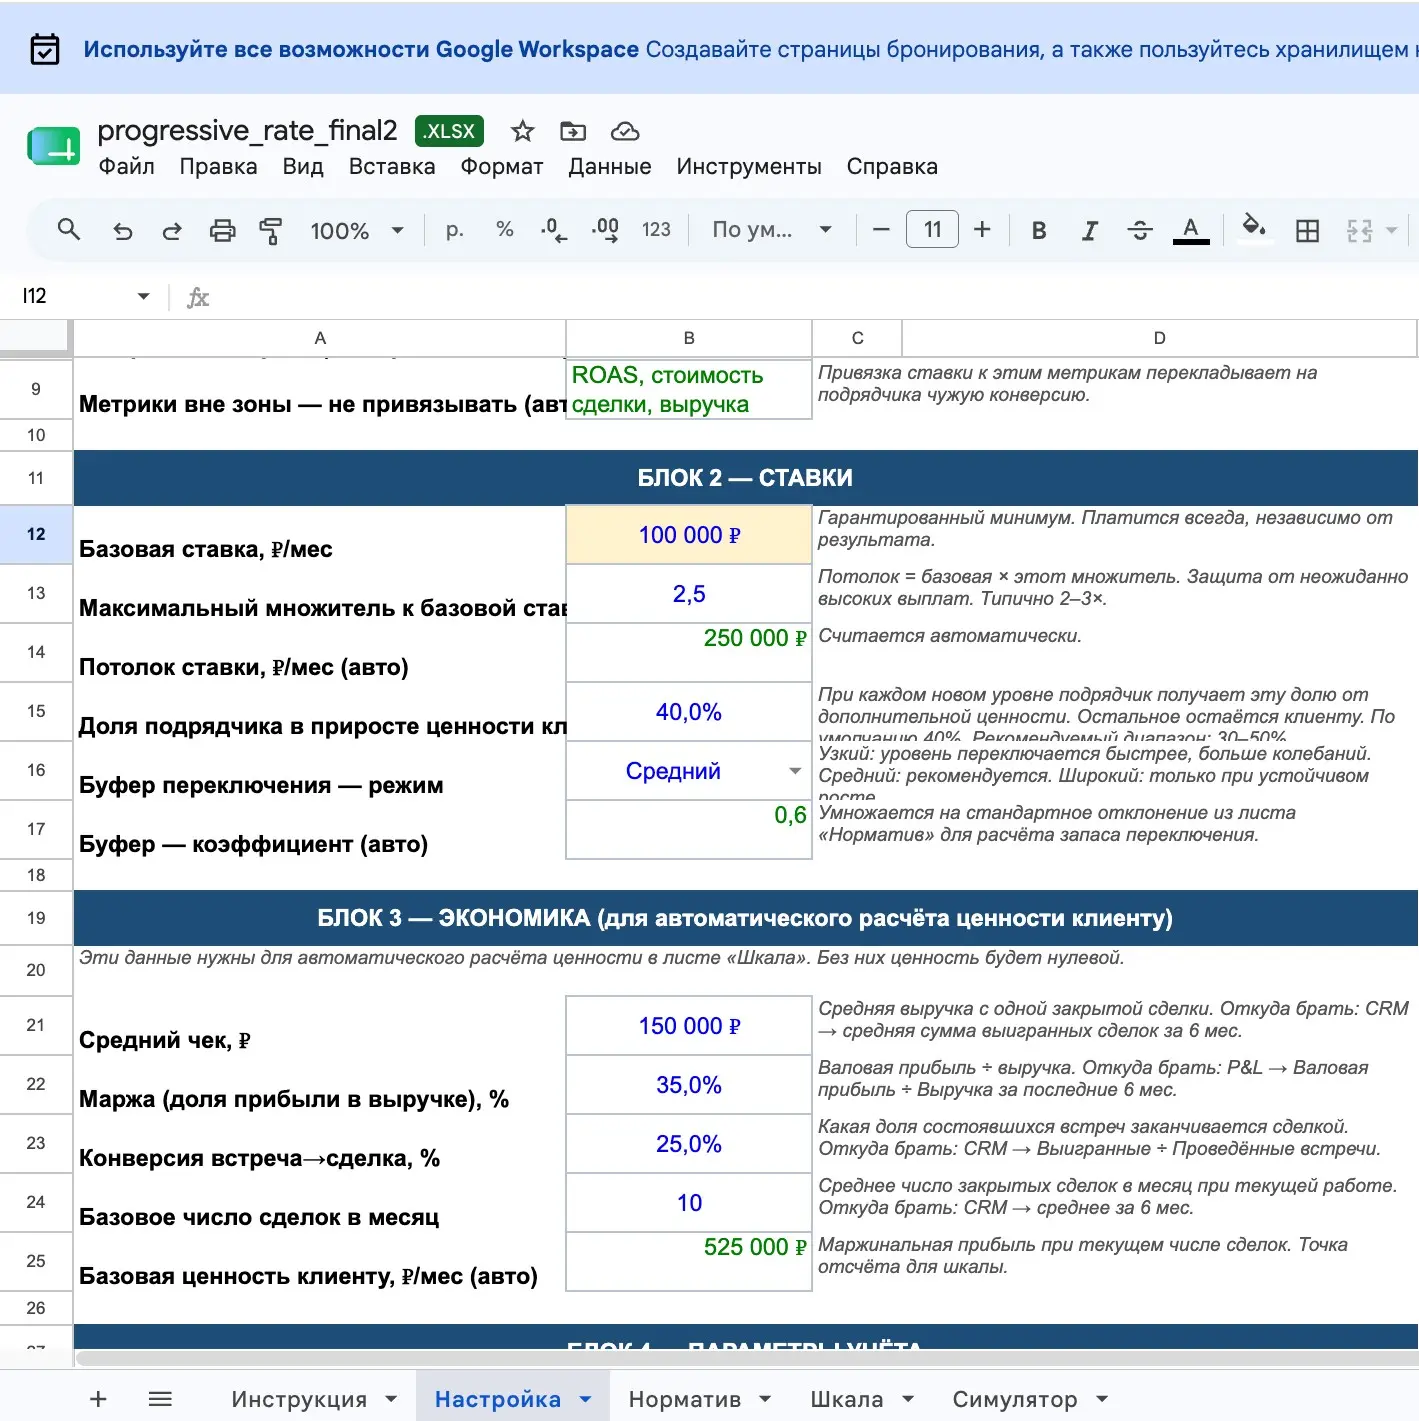The height and width of the screenshot is (1421, 1419).
Task: Check the cloud save status icon
Action: coord(625,131)
